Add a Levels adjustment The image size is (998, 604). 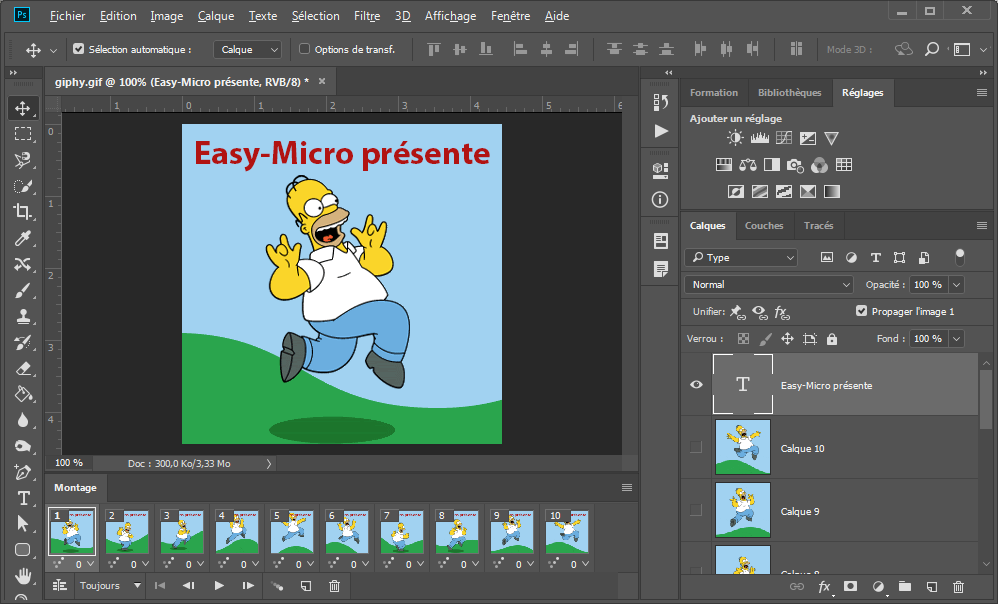tap(759, 138)
